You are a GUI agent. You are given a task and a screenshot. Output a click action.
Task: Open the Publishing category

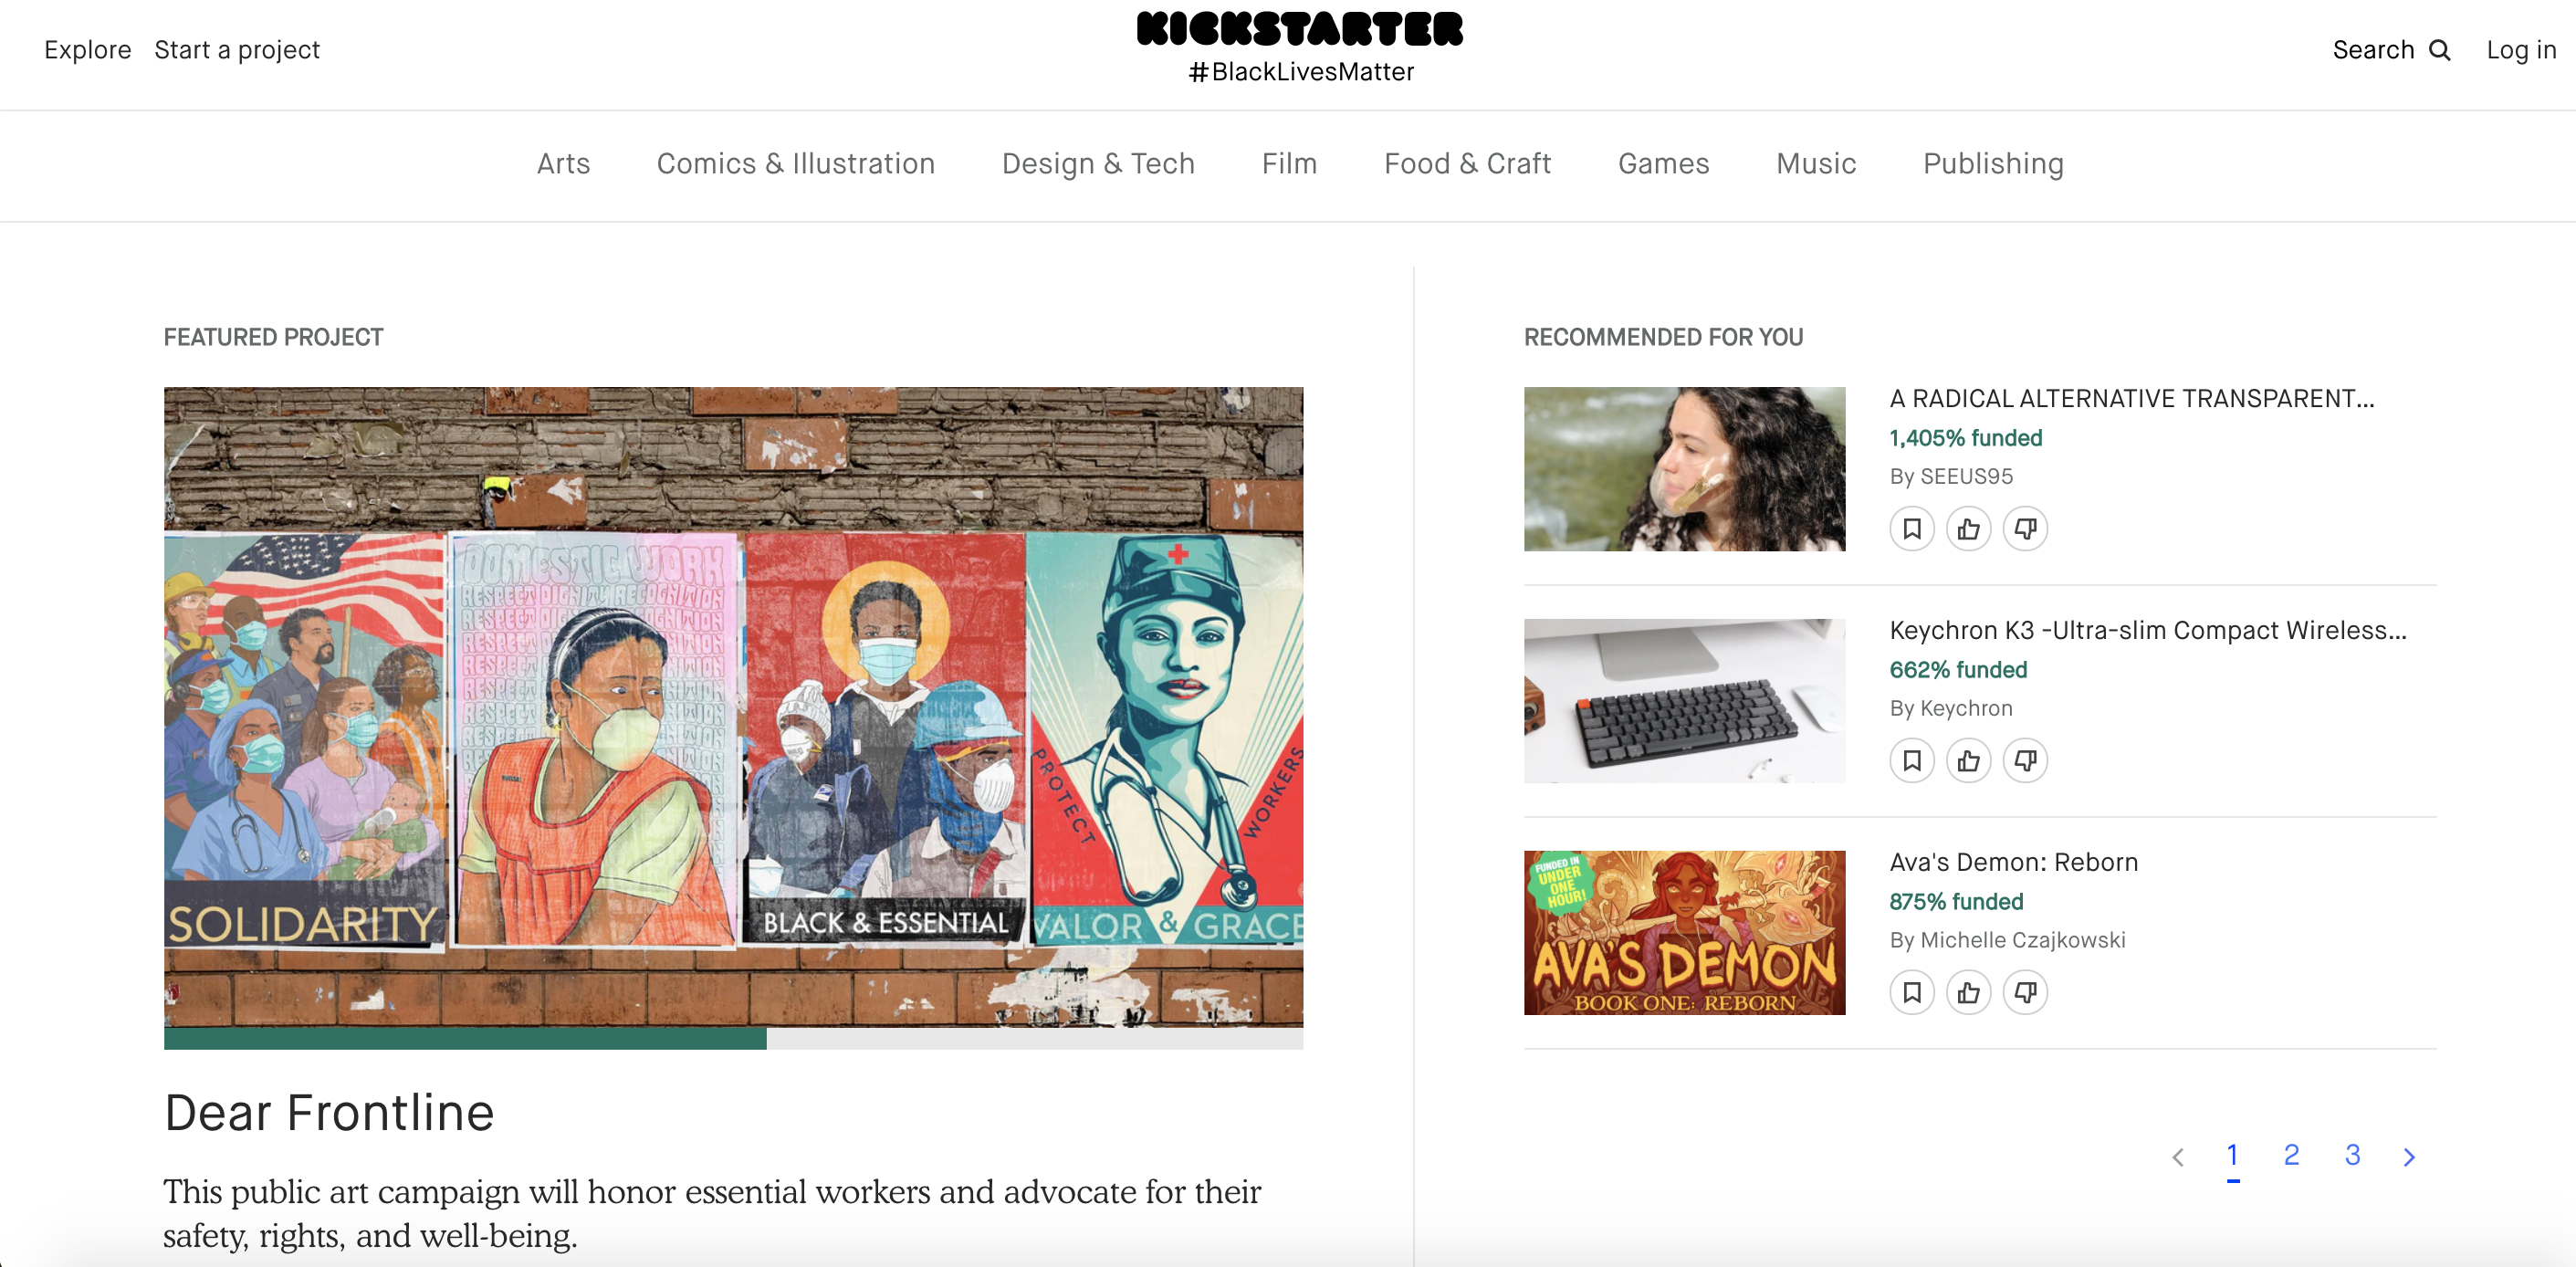click(x=1993, y=164)
